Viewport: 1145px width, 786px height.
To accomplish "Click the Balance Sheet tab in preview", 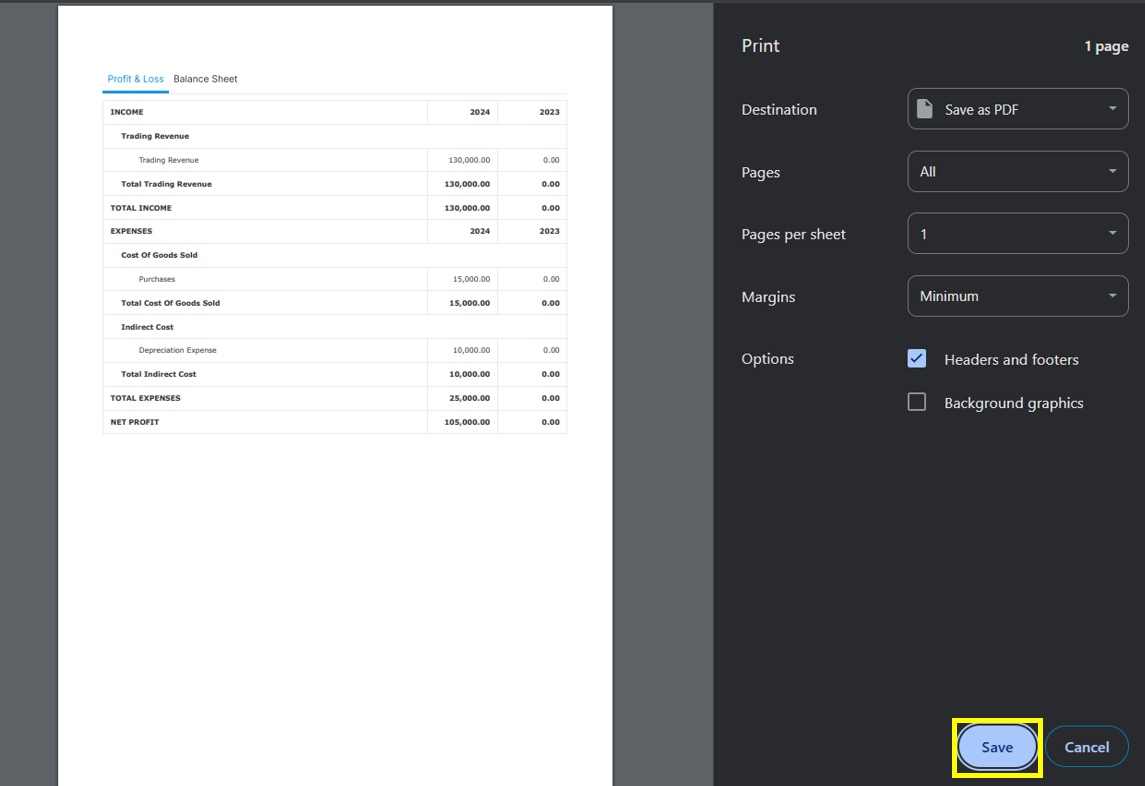I will click(x=205, y=79).
